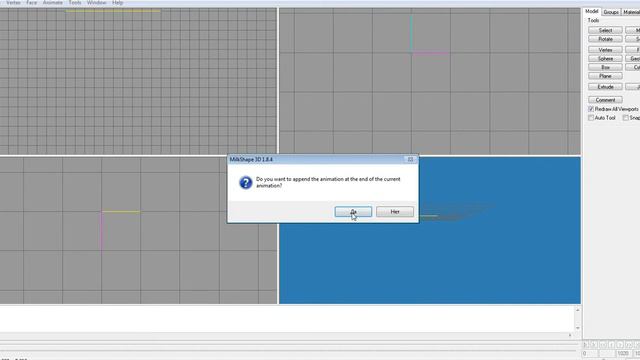Choose the Plane primitive button

tap(605, 76)
